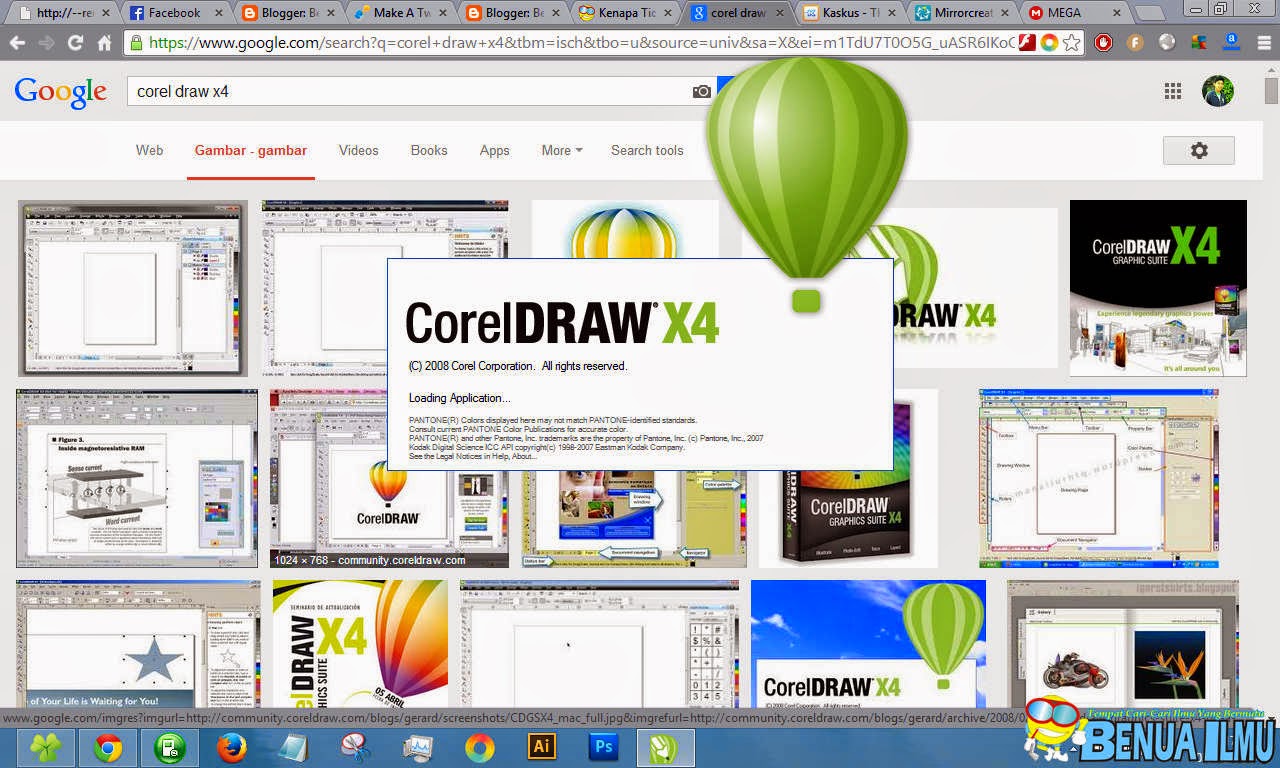The height and width of the screenshot is (768, 1280).
Task: Open the motorcycle and flower gallery thumbnail
Action: [1123, 645]
